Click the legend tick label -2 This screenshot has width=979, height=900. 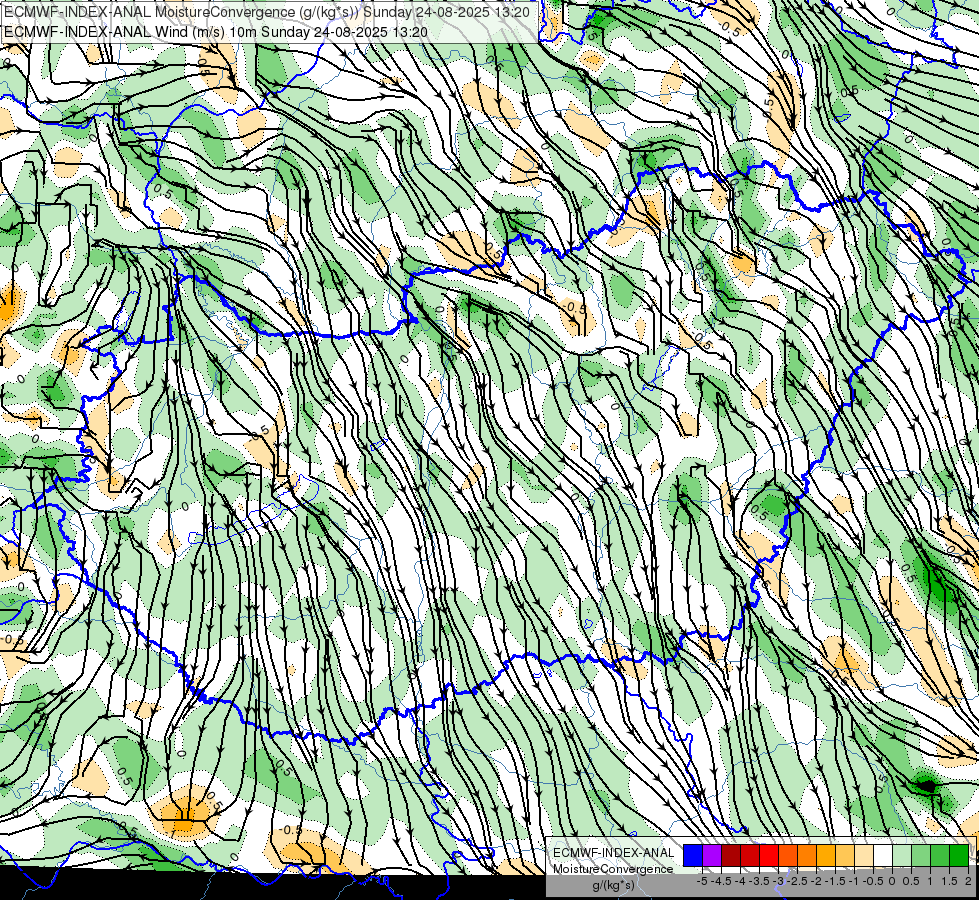click(x=816, y=881)
